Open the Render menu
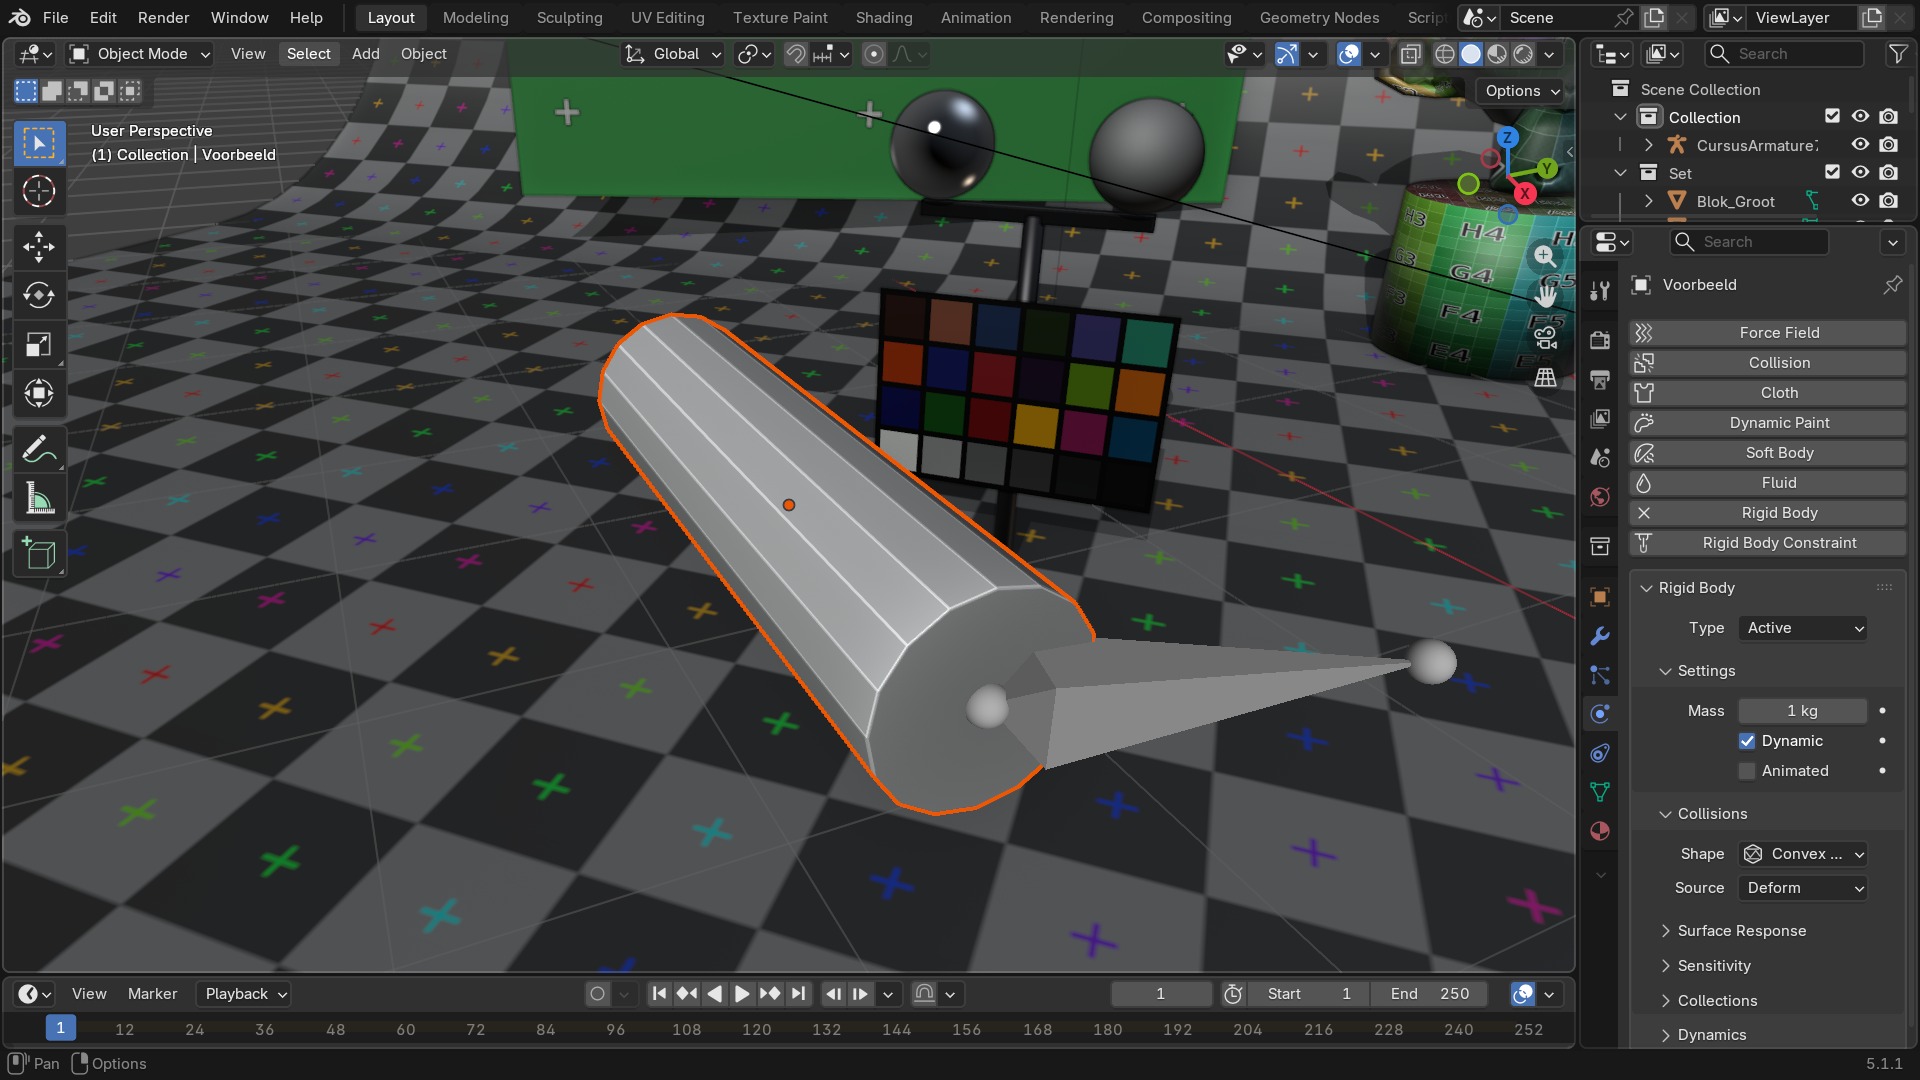Screen dimensions: 1920x1080 coord(163,18)
